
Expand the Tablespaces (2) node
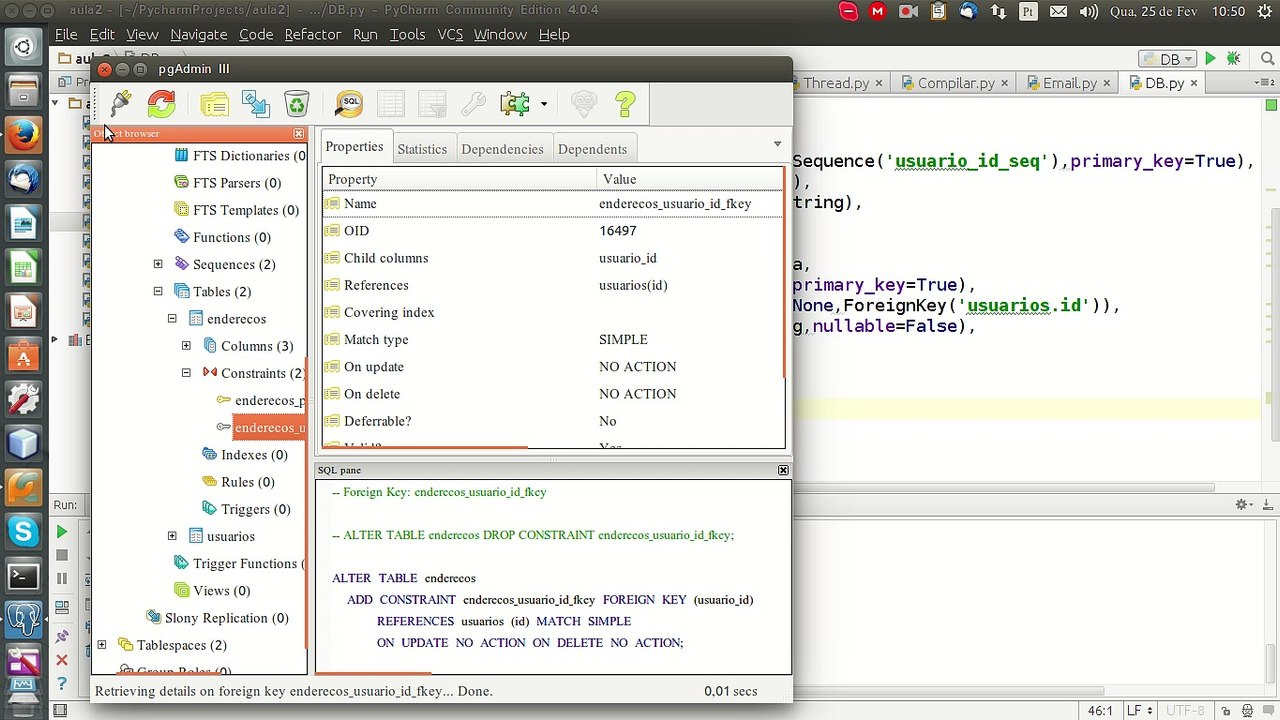[x=102, y=645]
